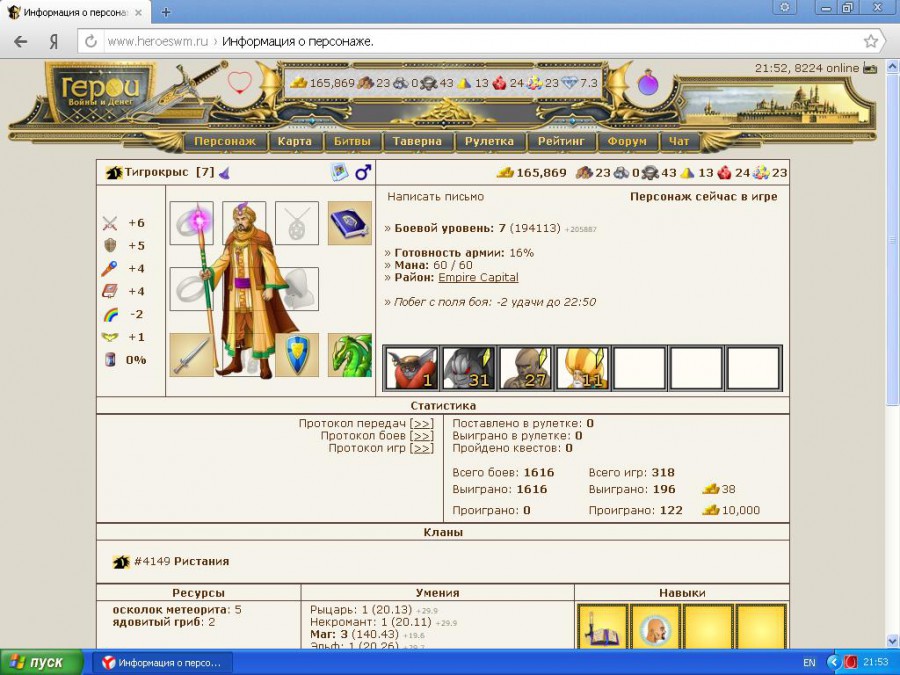Open the Empire Capital district link

coord(478,277)
